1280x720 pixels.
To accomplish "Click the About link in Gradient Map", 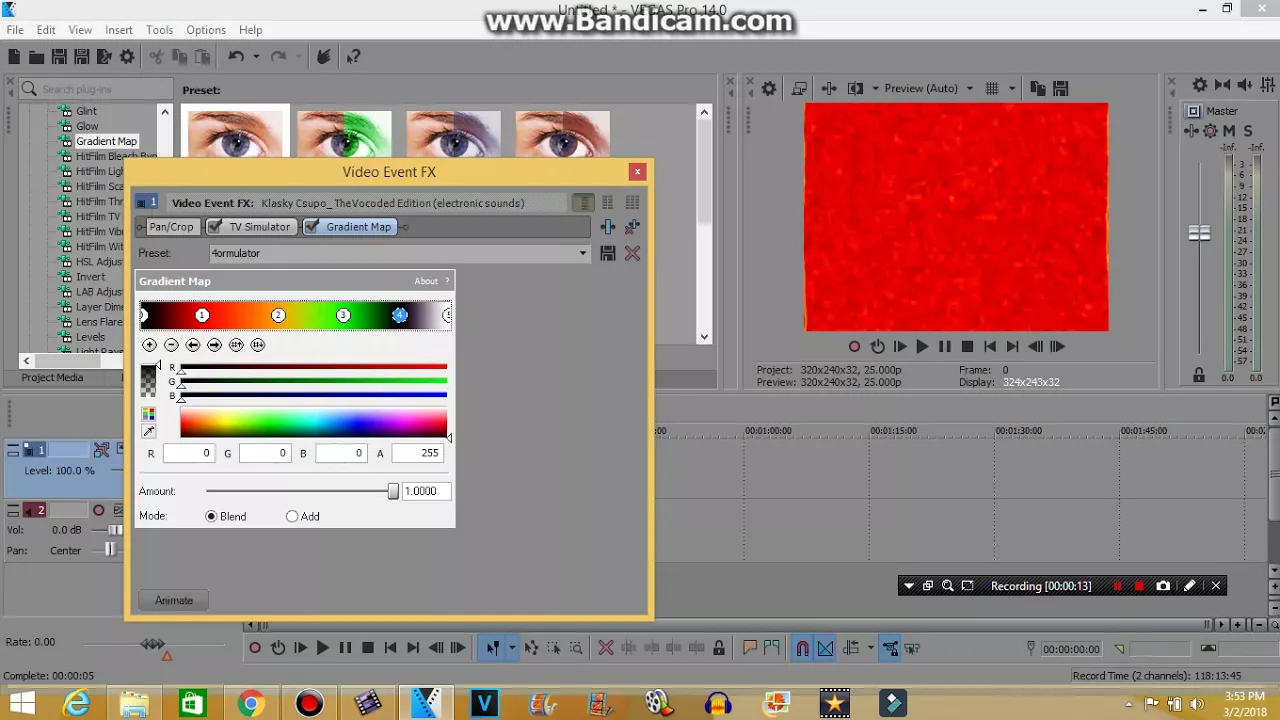I will tap(426, 281).
